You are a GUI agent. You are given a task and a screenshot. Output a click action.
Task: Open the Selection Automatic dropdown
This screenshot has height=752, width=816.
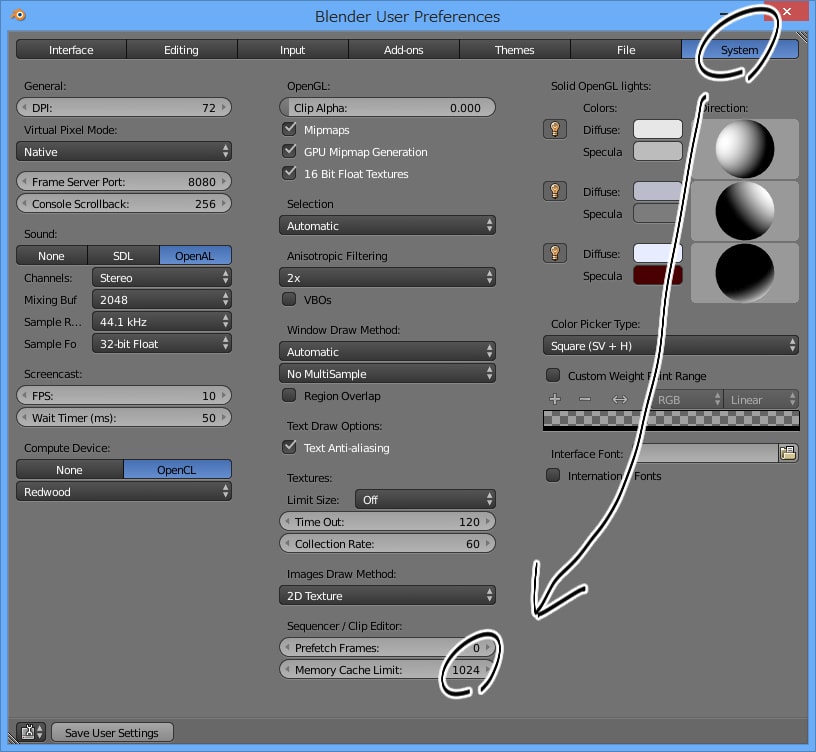[387, 225]
